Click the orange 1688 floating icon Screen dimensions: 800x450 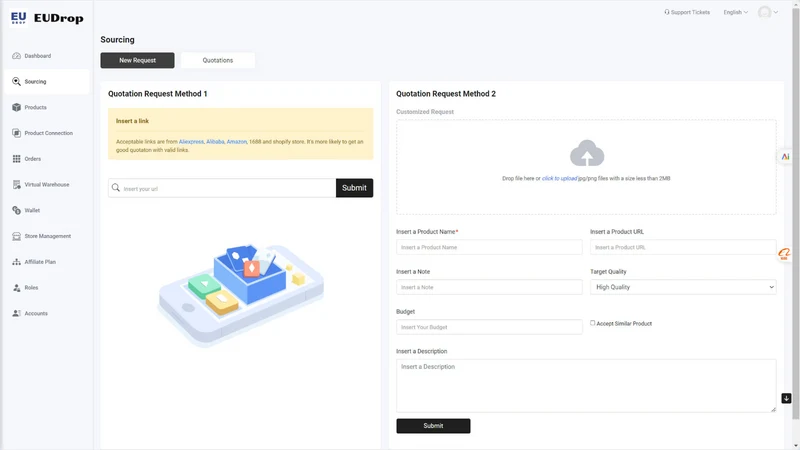click(x=784, y=254)
